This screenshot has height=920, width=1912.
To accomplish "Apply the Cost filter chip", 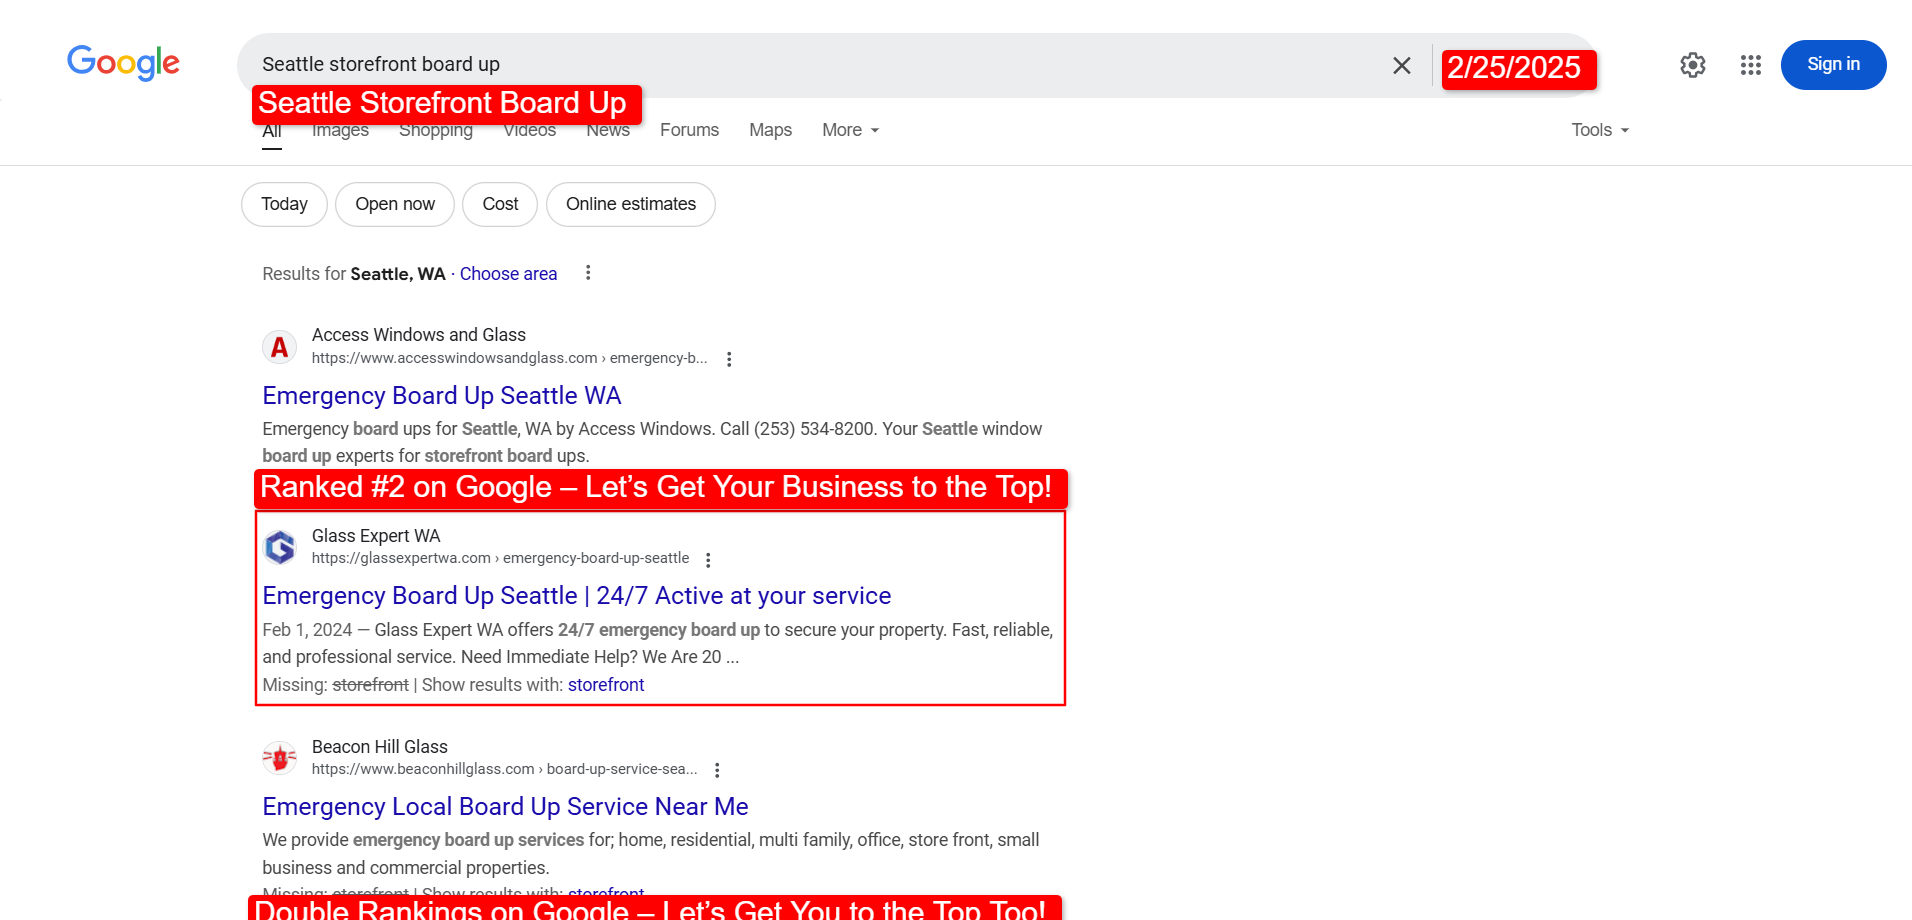I will [x=500, y=204].
